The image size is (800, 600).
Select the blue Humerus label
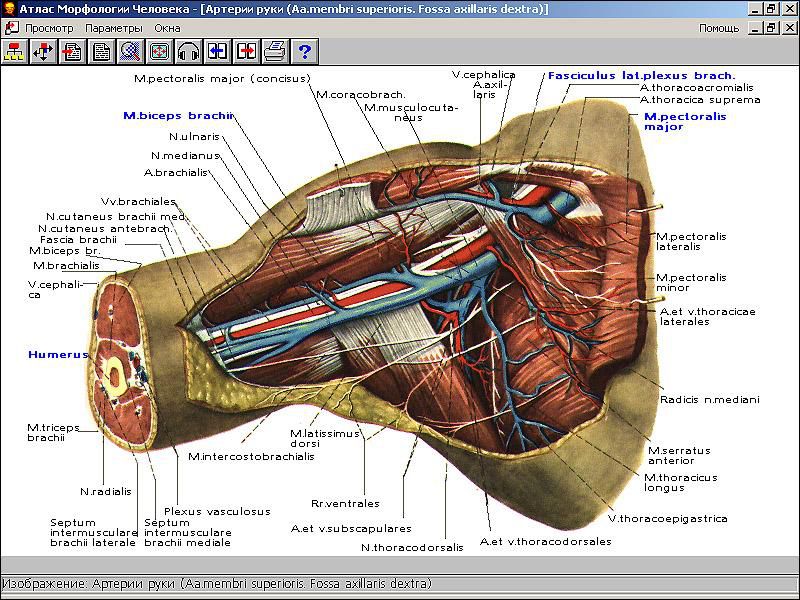tap(51, 355)
